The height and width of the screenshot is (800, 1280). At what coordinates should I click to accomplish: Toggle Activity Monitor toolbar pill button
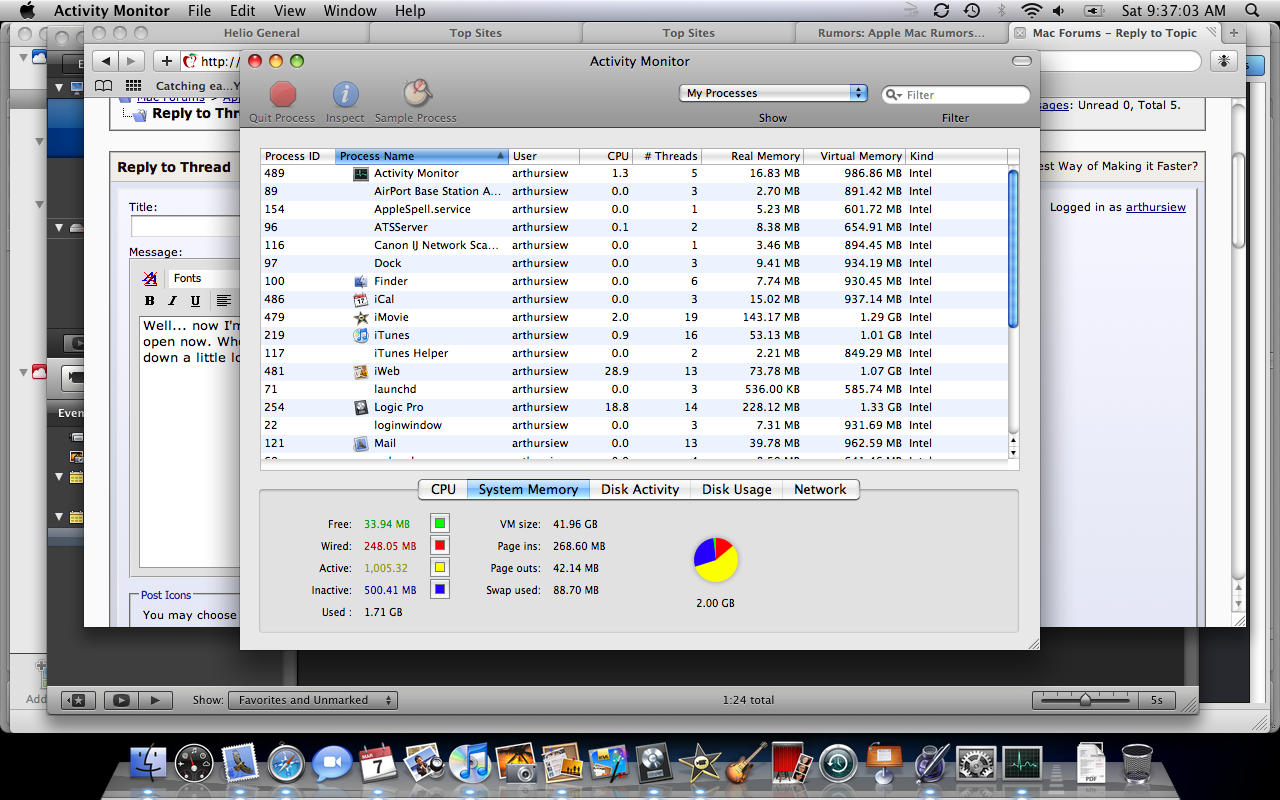(x=1021, y=61)
